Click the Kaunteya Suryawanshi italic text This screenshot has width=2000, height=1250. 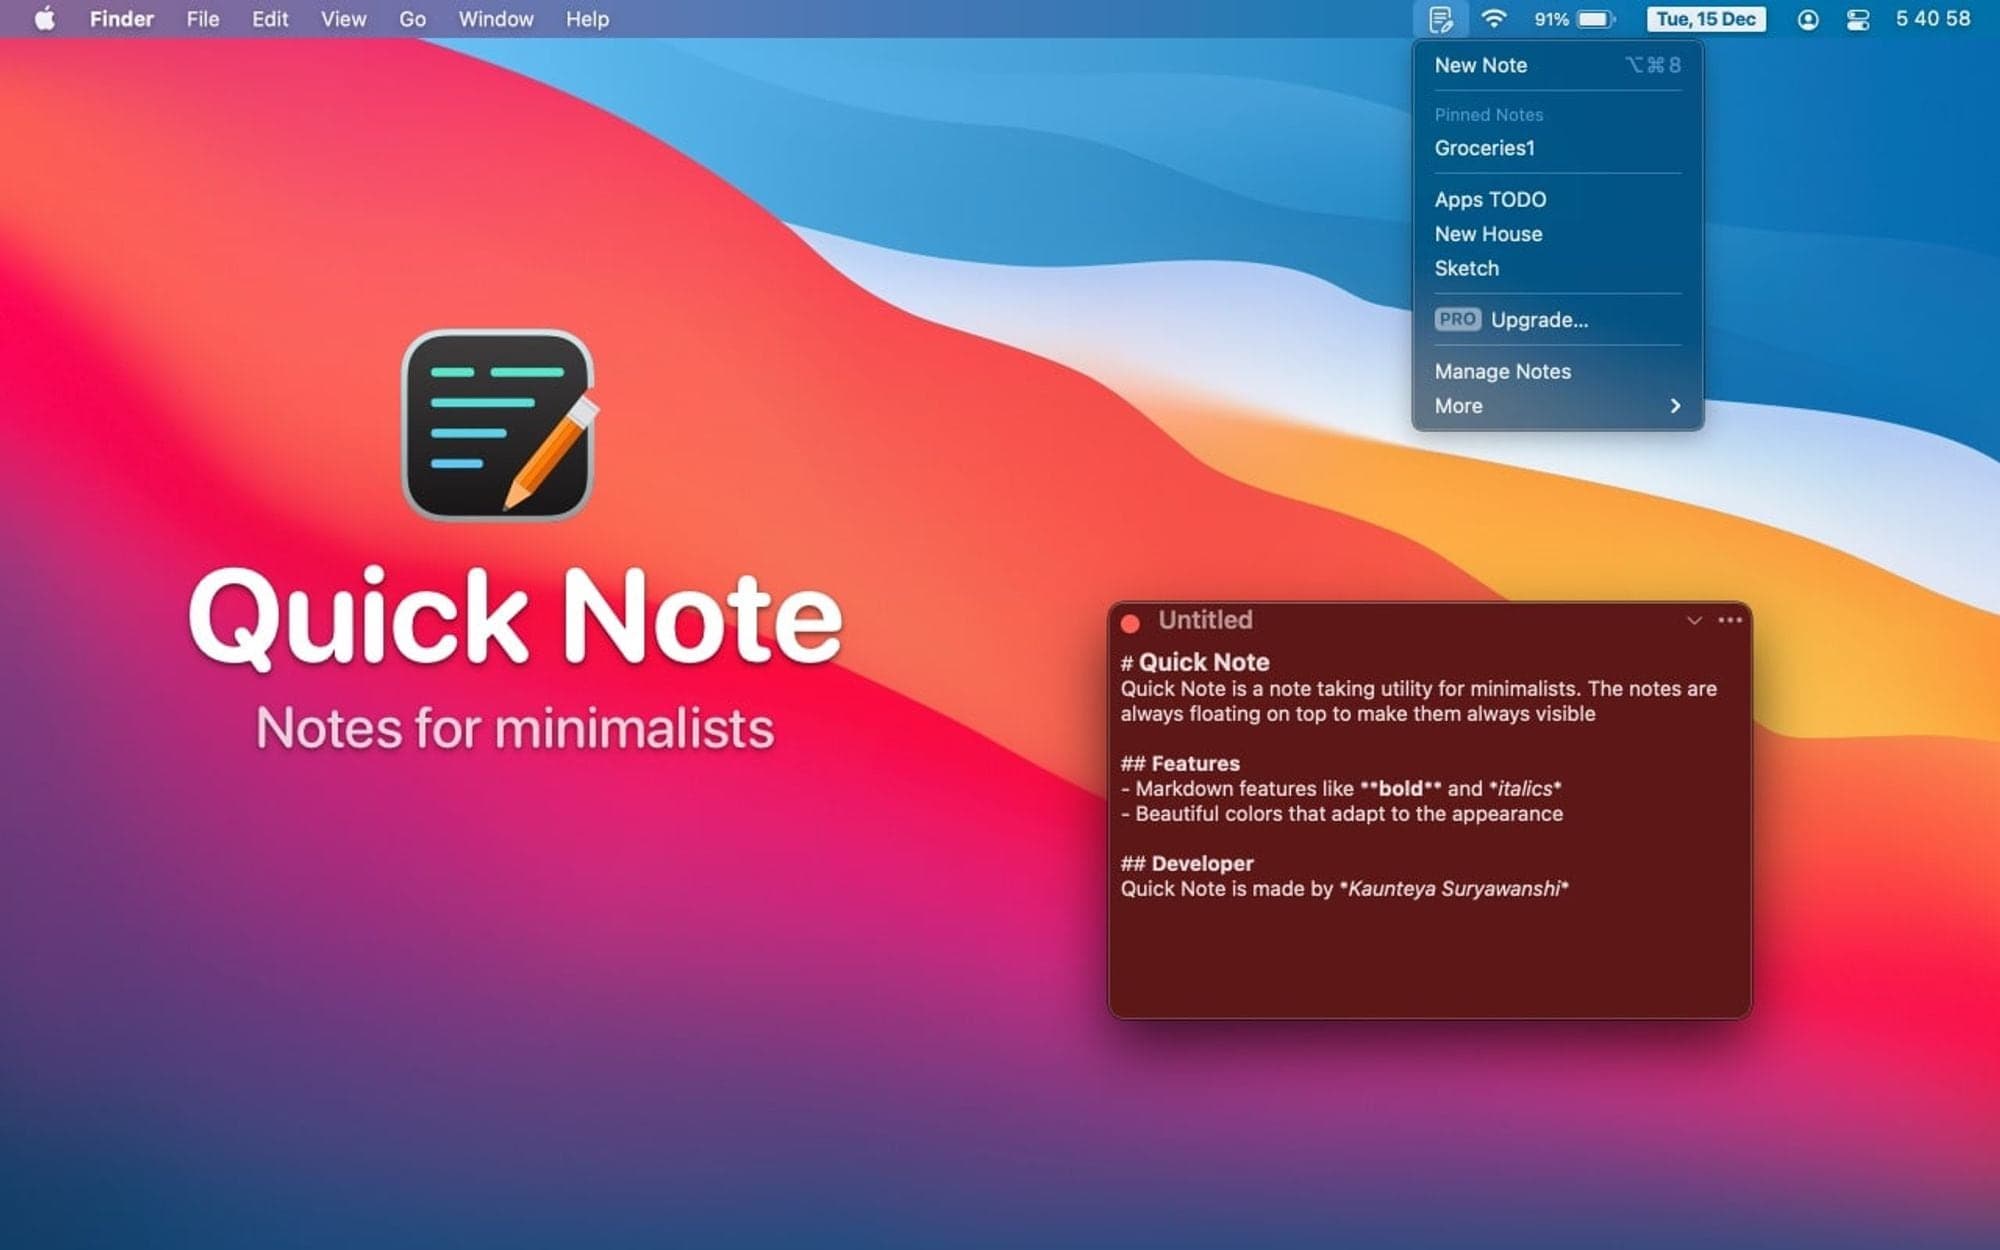coord(1454,888)
